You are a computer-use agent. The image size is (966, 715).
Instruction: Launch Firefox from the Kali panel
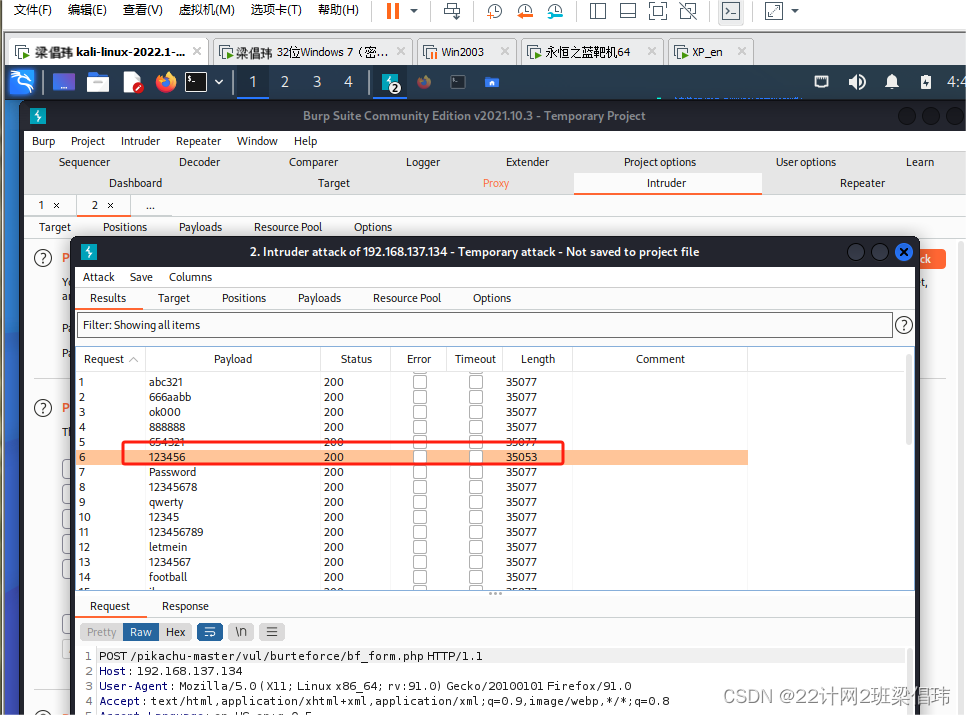click(x=165, y=82)
